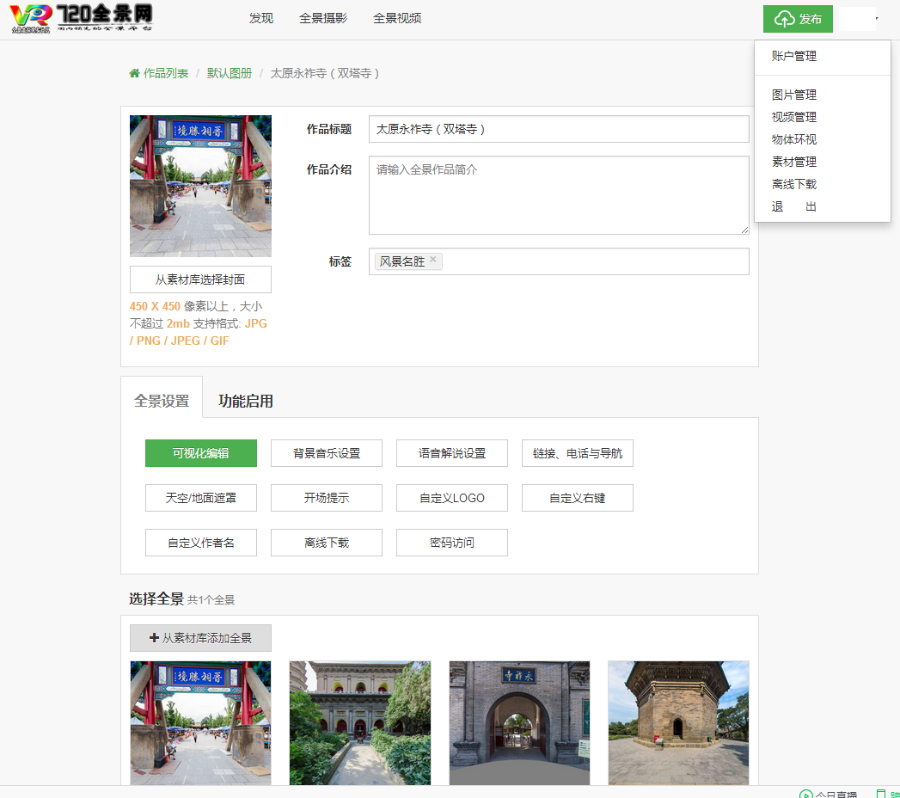The height and width of the screenshot is (798, 900).
Task: Click 从素材库选择封面 to choose a cover
Action: tap(200, 279)
